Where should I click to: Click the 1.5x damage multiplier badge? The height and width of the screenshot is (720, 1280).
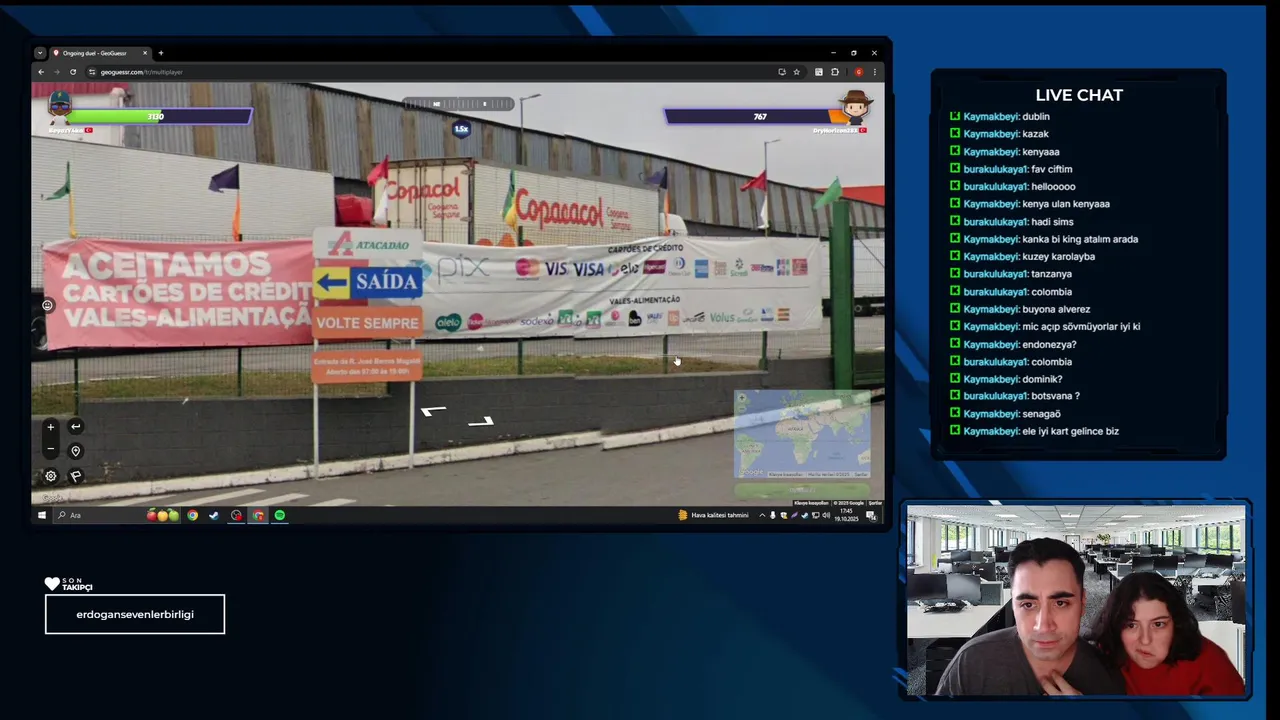click(461, 129)
